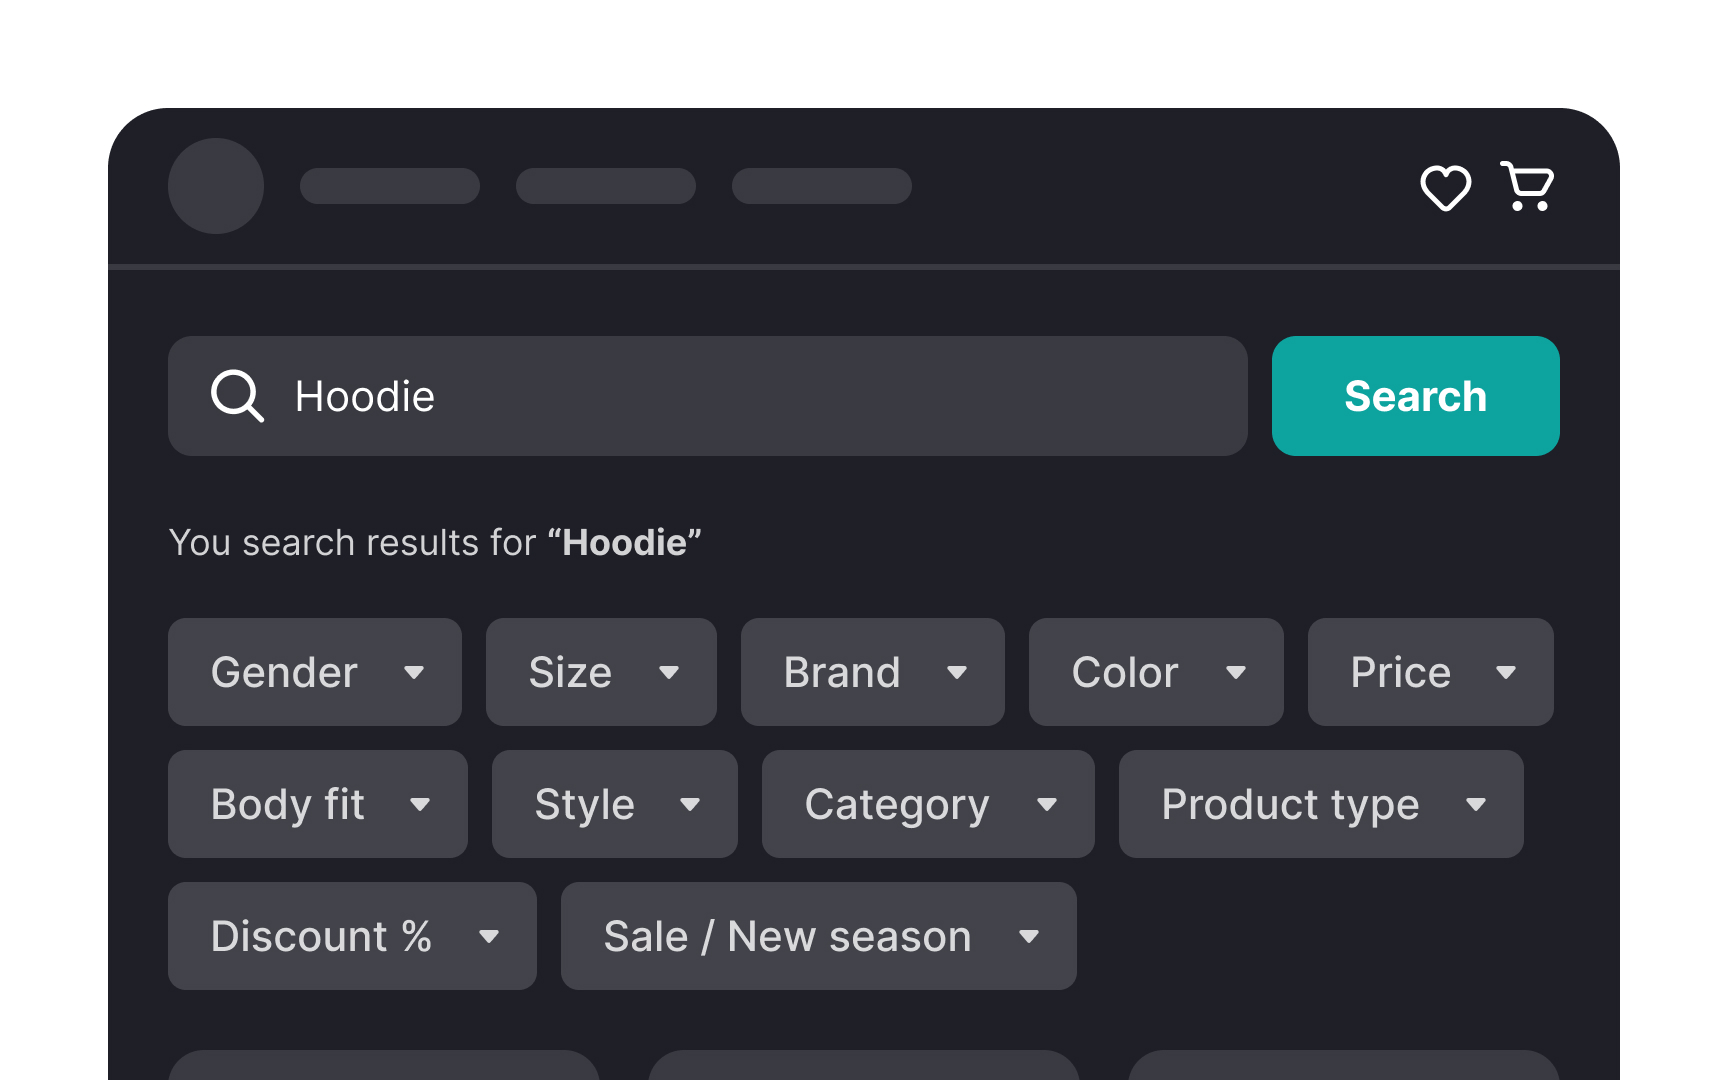
Task: Open the Category filter dropdown
Action: coord(927,804)
